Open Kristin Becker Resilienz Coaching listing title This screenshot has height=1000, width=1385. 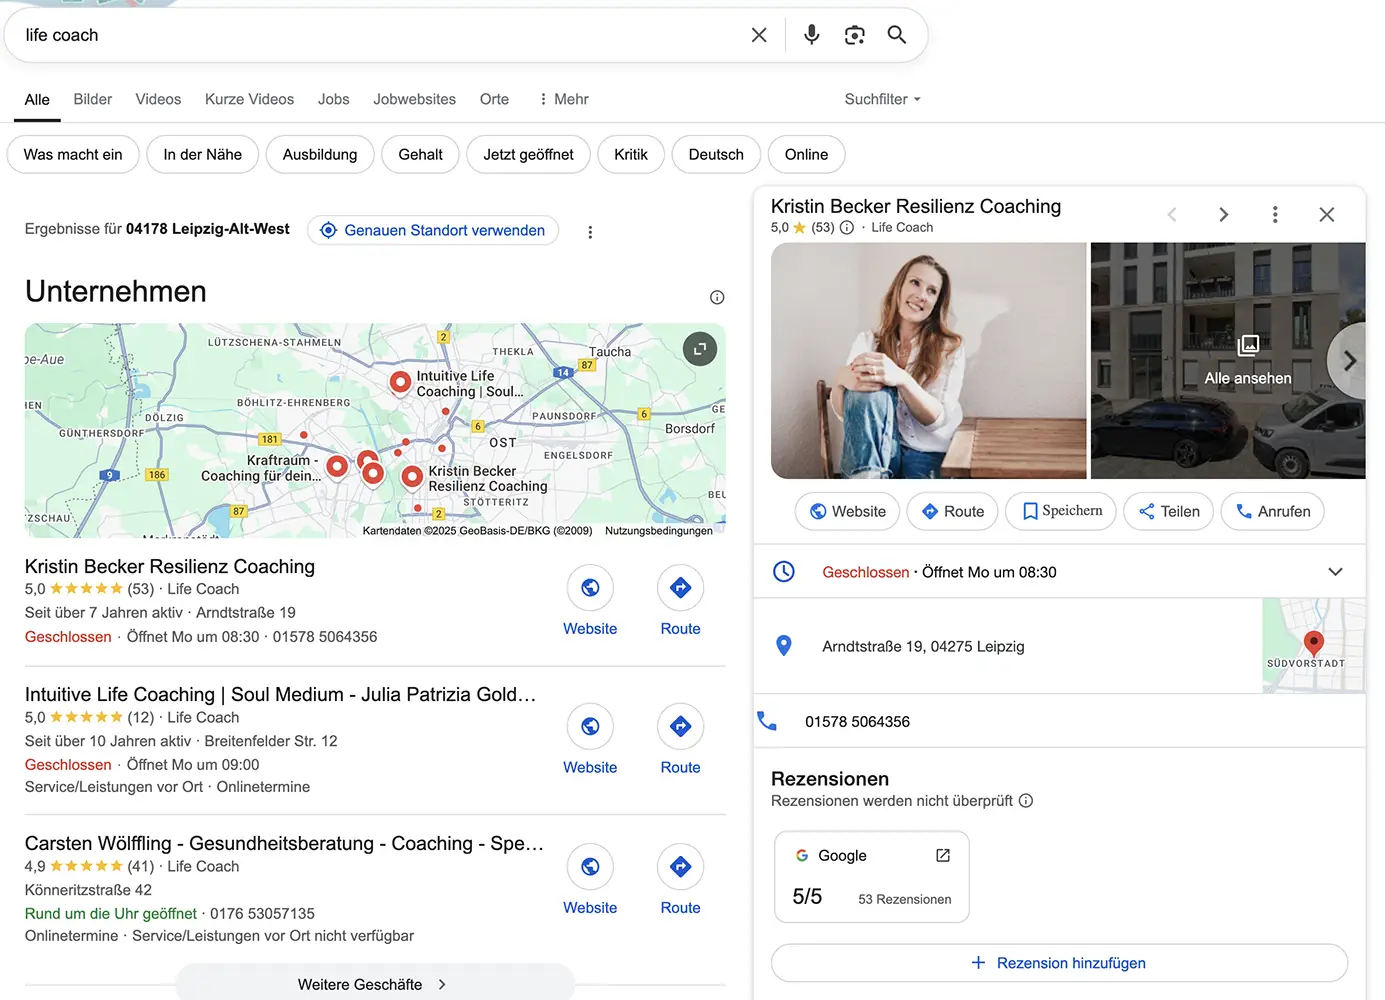170,567
